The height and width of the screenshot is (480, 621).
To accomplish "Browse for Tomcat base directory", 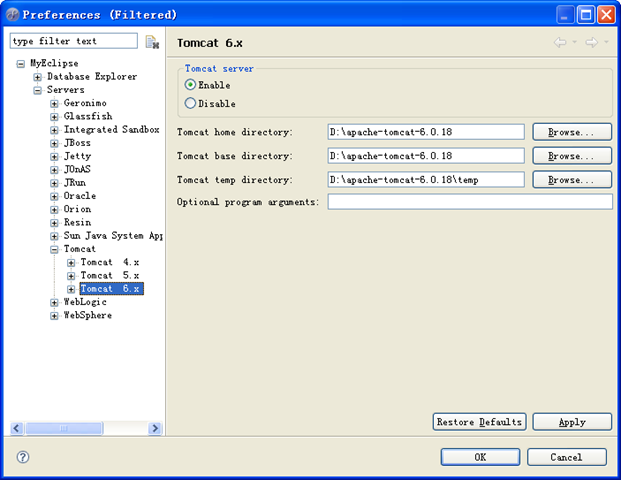I will (572, 156).
